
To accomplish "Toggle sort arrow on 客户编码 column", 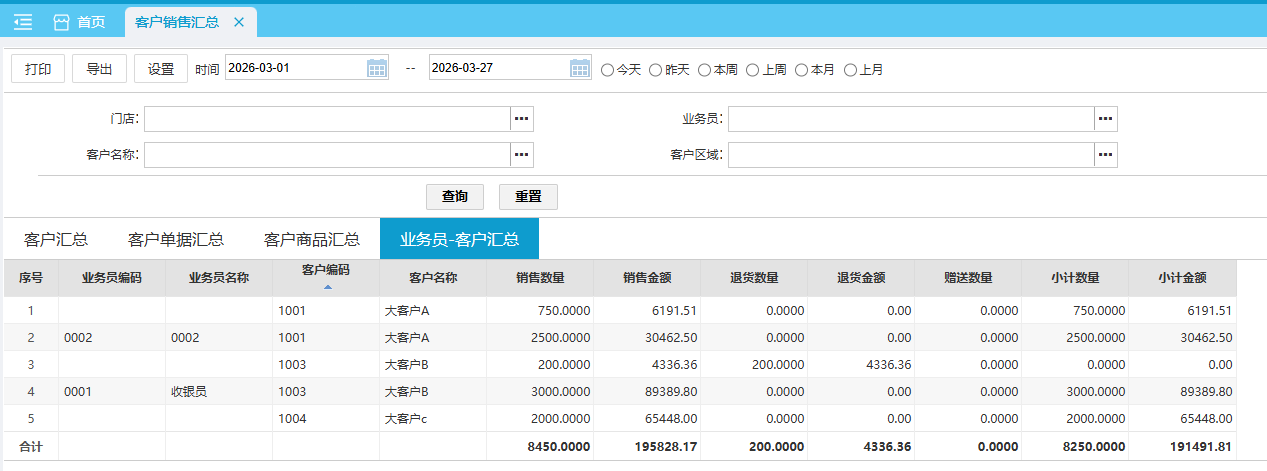I will point(326,287).
